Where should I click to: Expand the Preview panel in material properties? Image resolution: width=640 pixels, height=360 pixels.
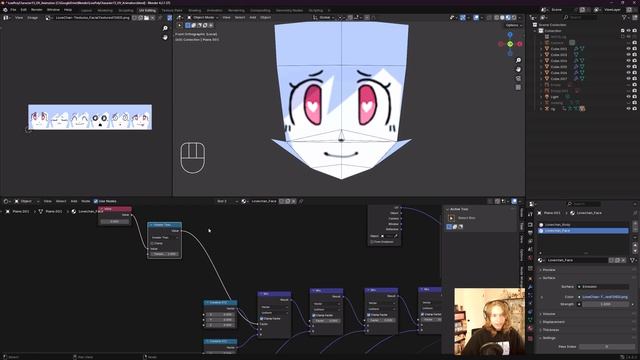point(549,270)
